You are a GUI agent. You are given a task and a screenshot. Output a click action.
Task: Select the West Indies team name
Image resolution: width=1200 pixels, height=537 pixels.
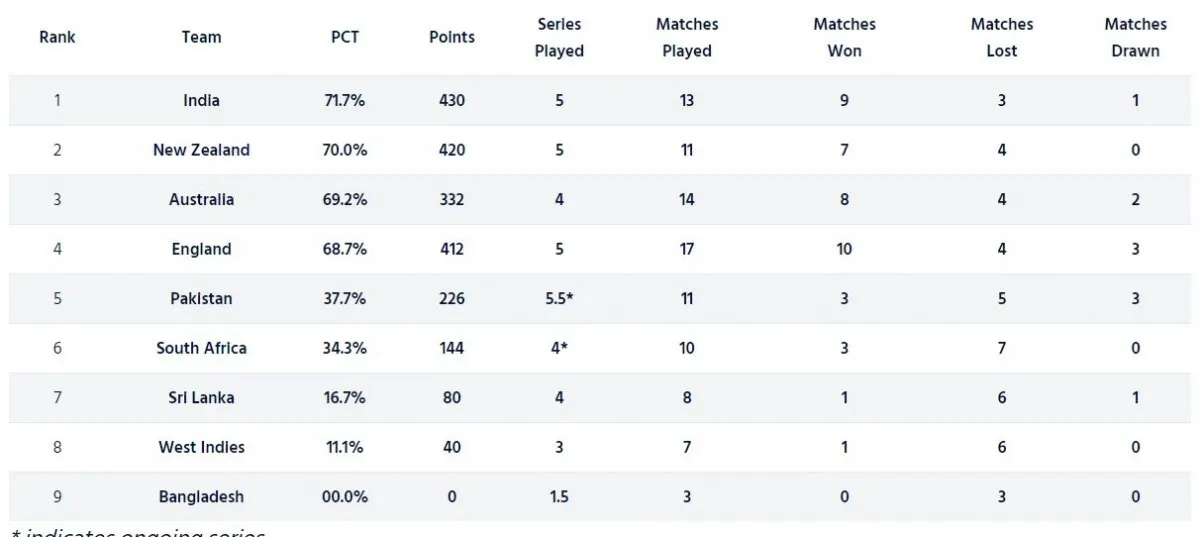click(201, 447)
